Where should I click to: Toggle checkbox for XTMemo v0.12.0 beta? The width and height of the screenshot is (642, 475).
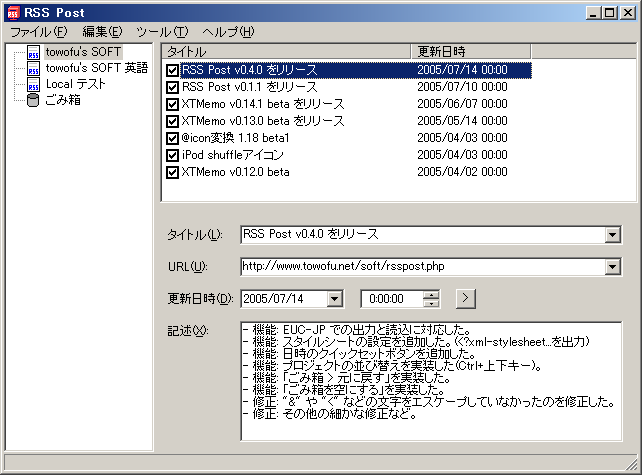(x=172, y=172)
